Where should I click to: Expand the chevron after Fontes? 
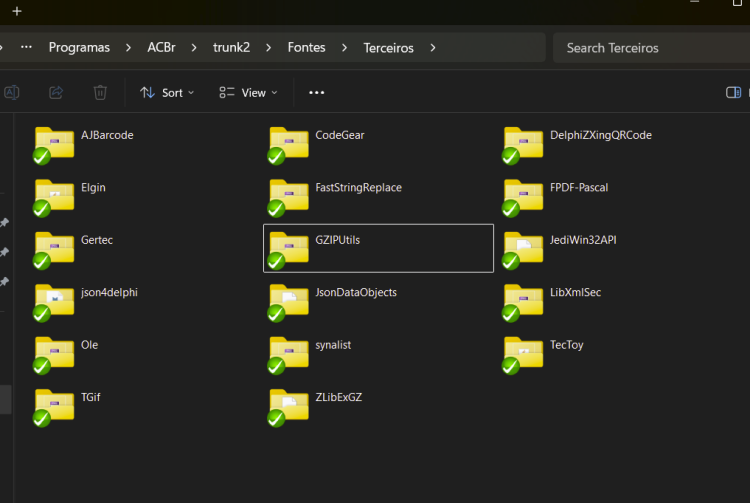point(344,48)
